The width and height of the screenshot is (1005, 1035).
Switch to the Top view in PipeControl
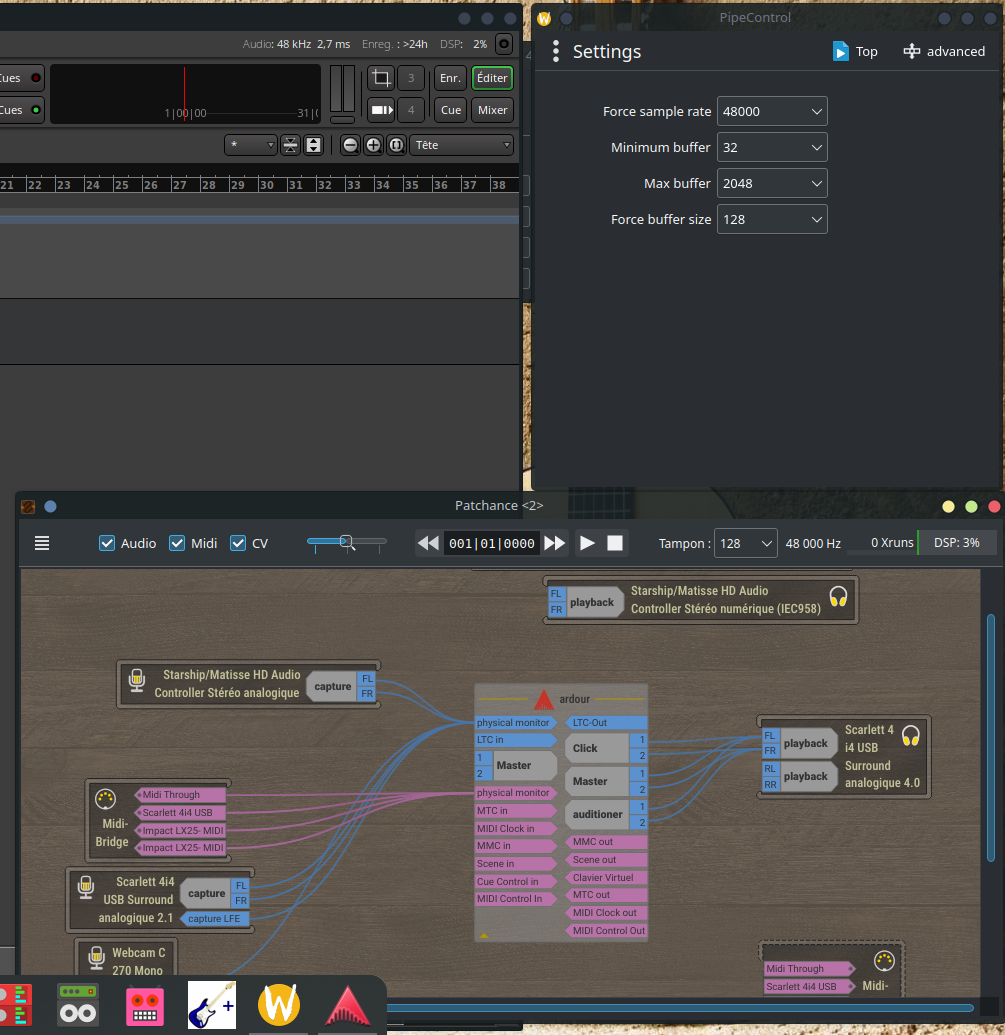(x=855, y=52)
